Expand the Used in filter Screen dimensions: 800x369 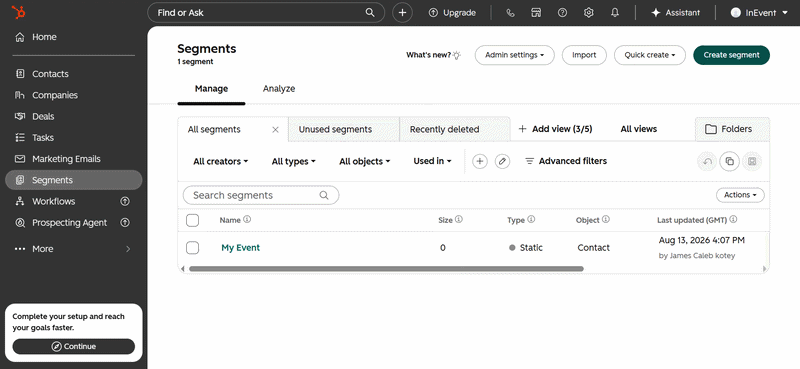432,161
